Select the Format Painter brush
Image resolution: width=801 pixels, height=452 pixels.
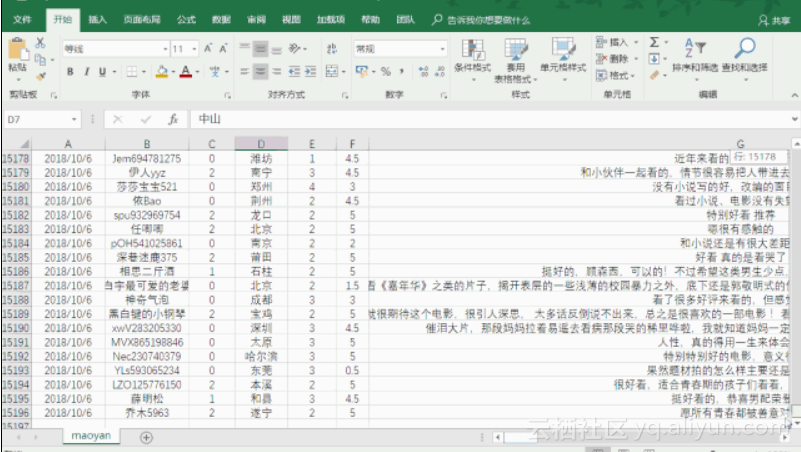tap(40, 76)
